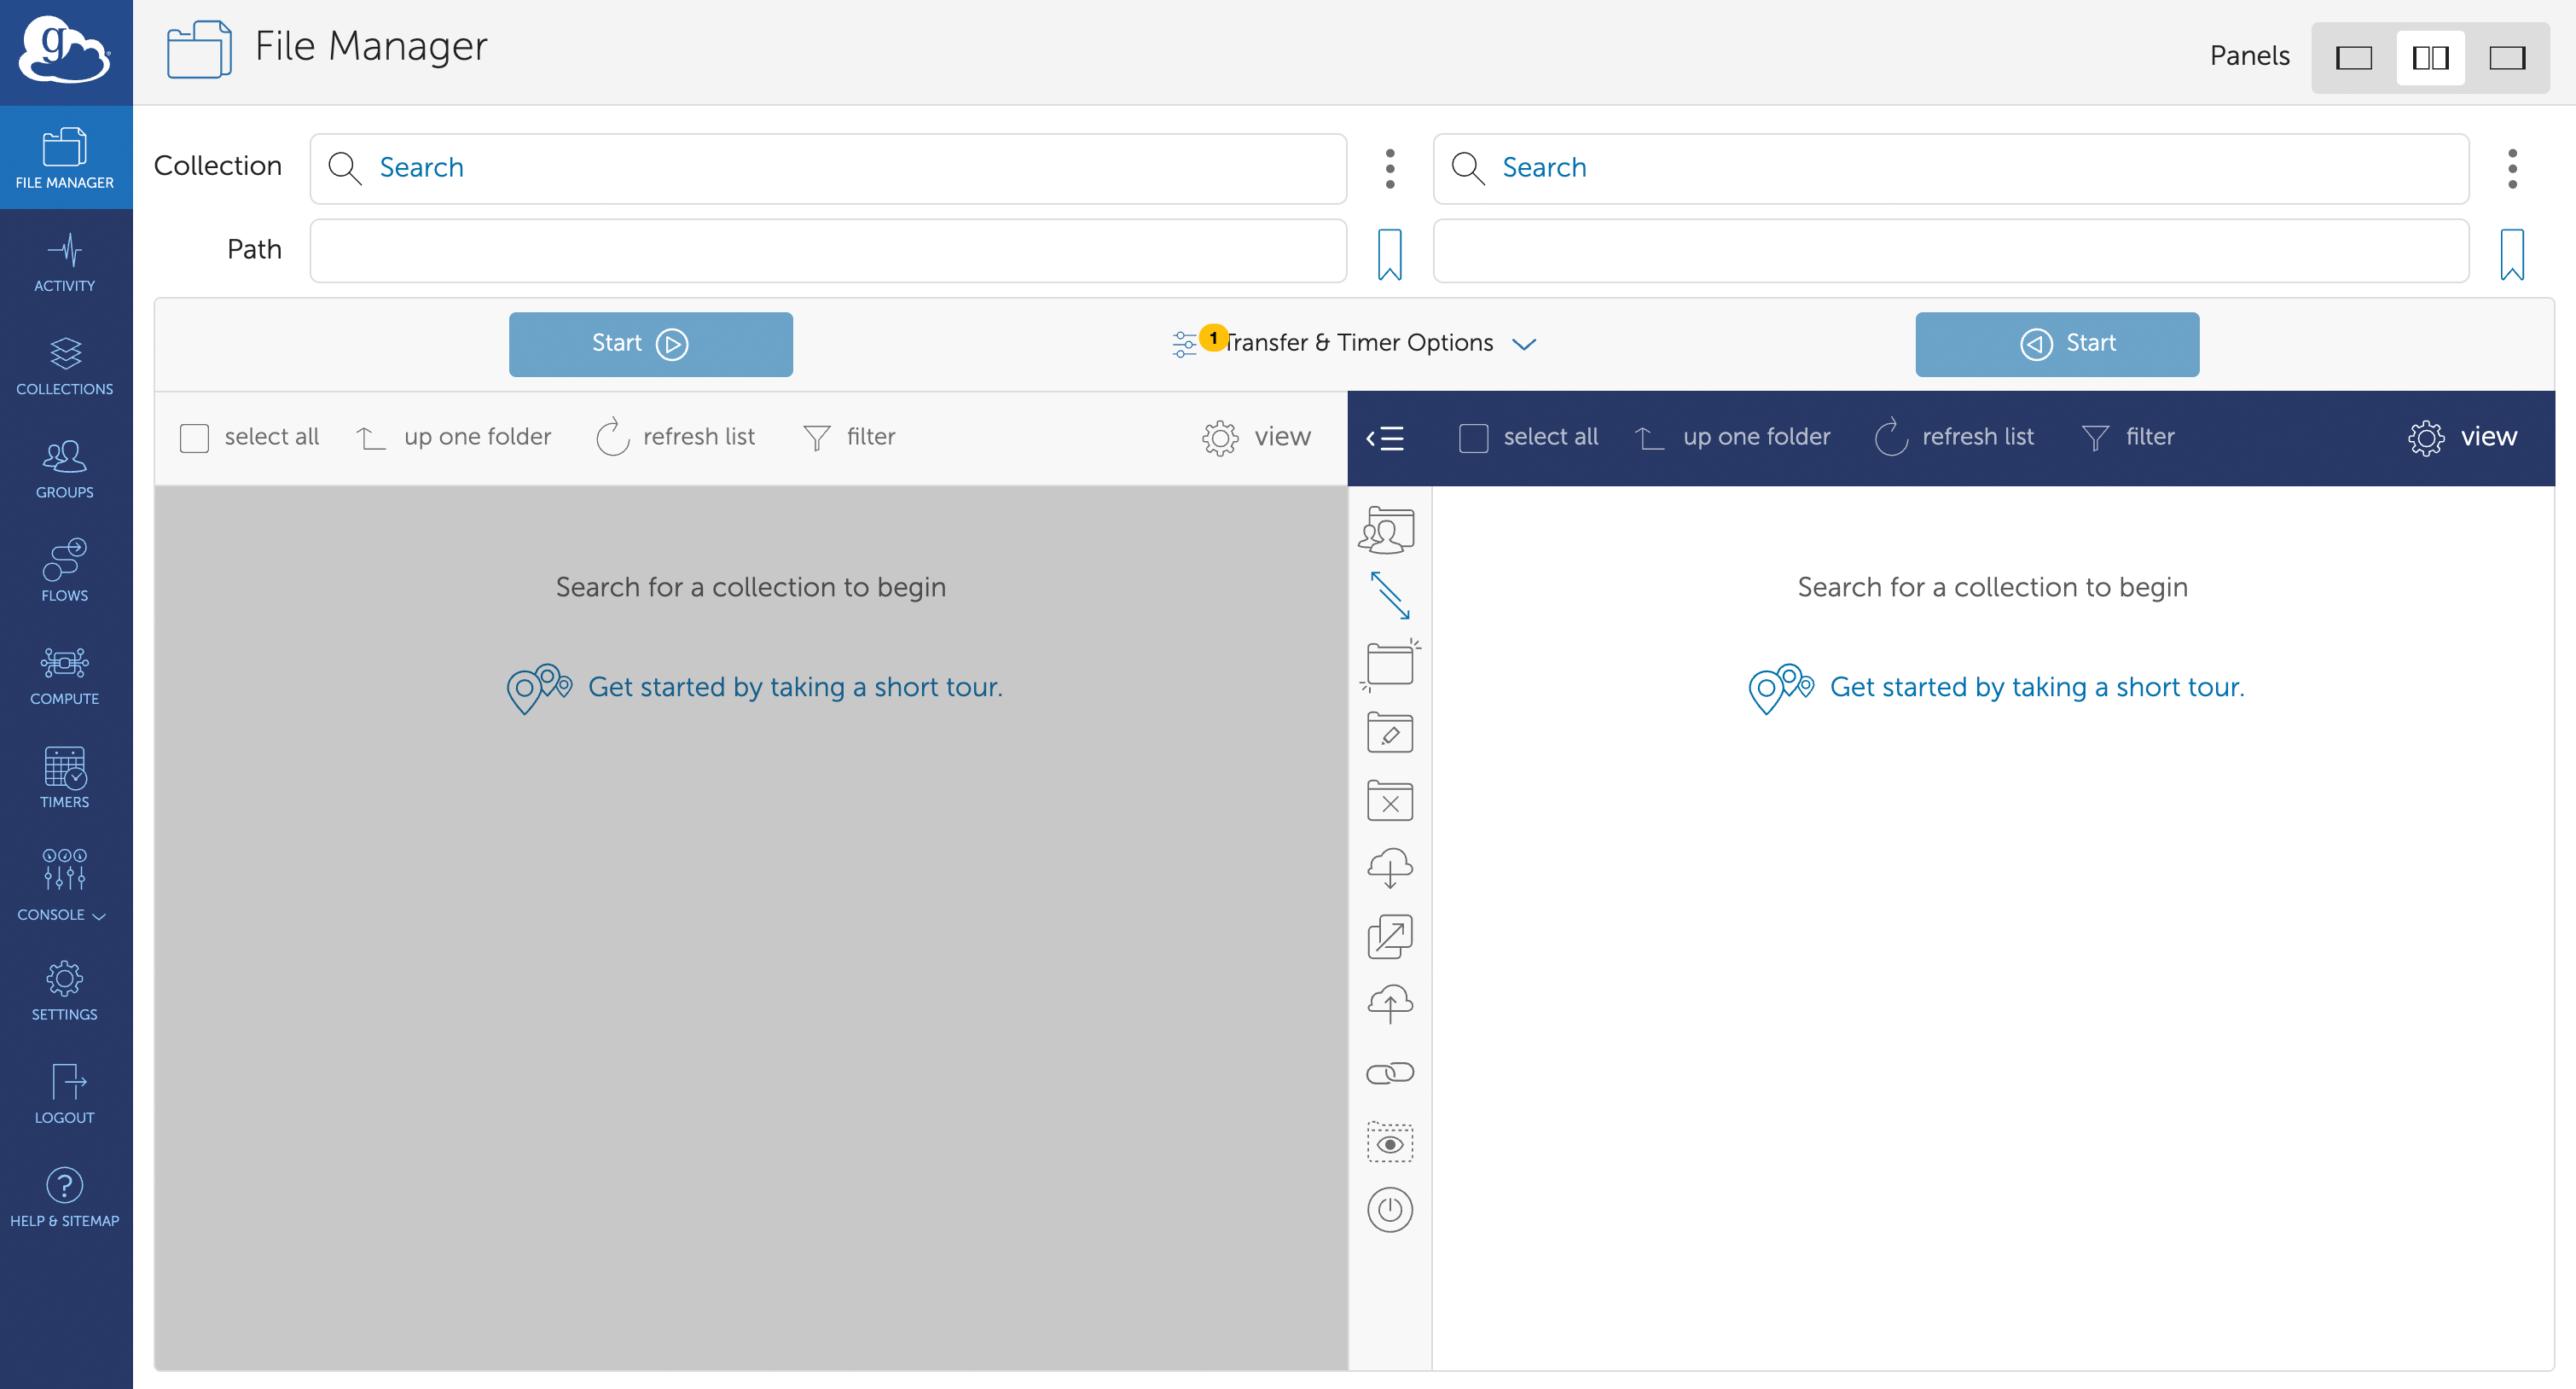The width and height of the screenshot is (2576, 1389).
Task: Click the Open in new window icon
Action: 1390,937
